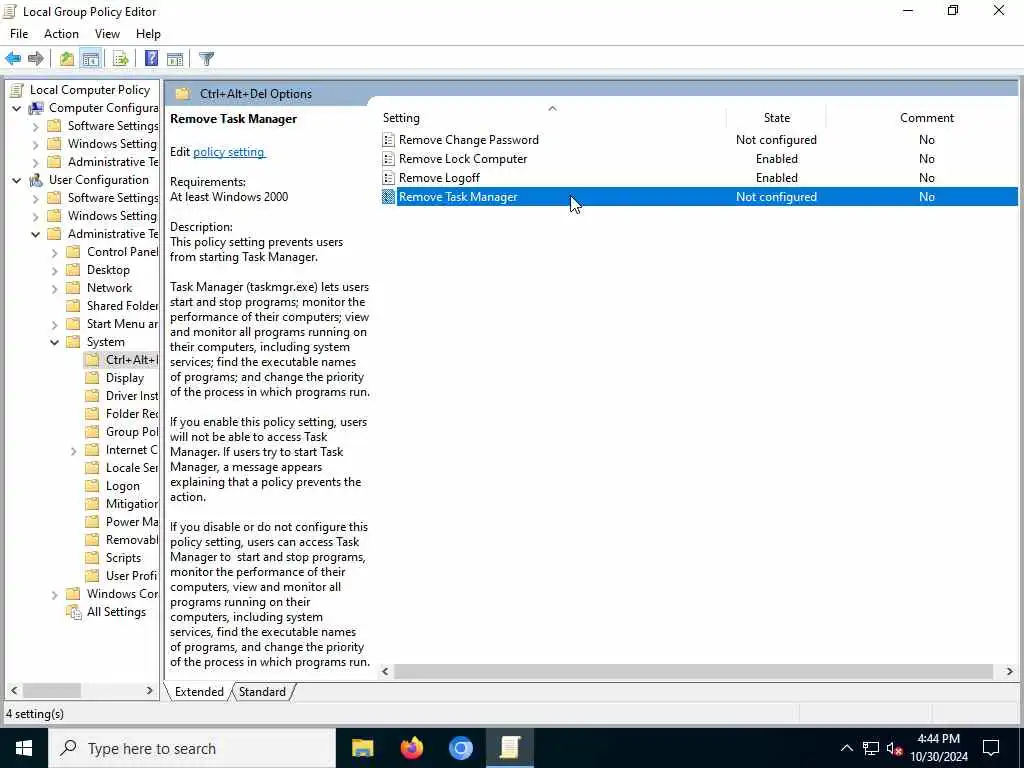Open the View menu

pos(107,34)
